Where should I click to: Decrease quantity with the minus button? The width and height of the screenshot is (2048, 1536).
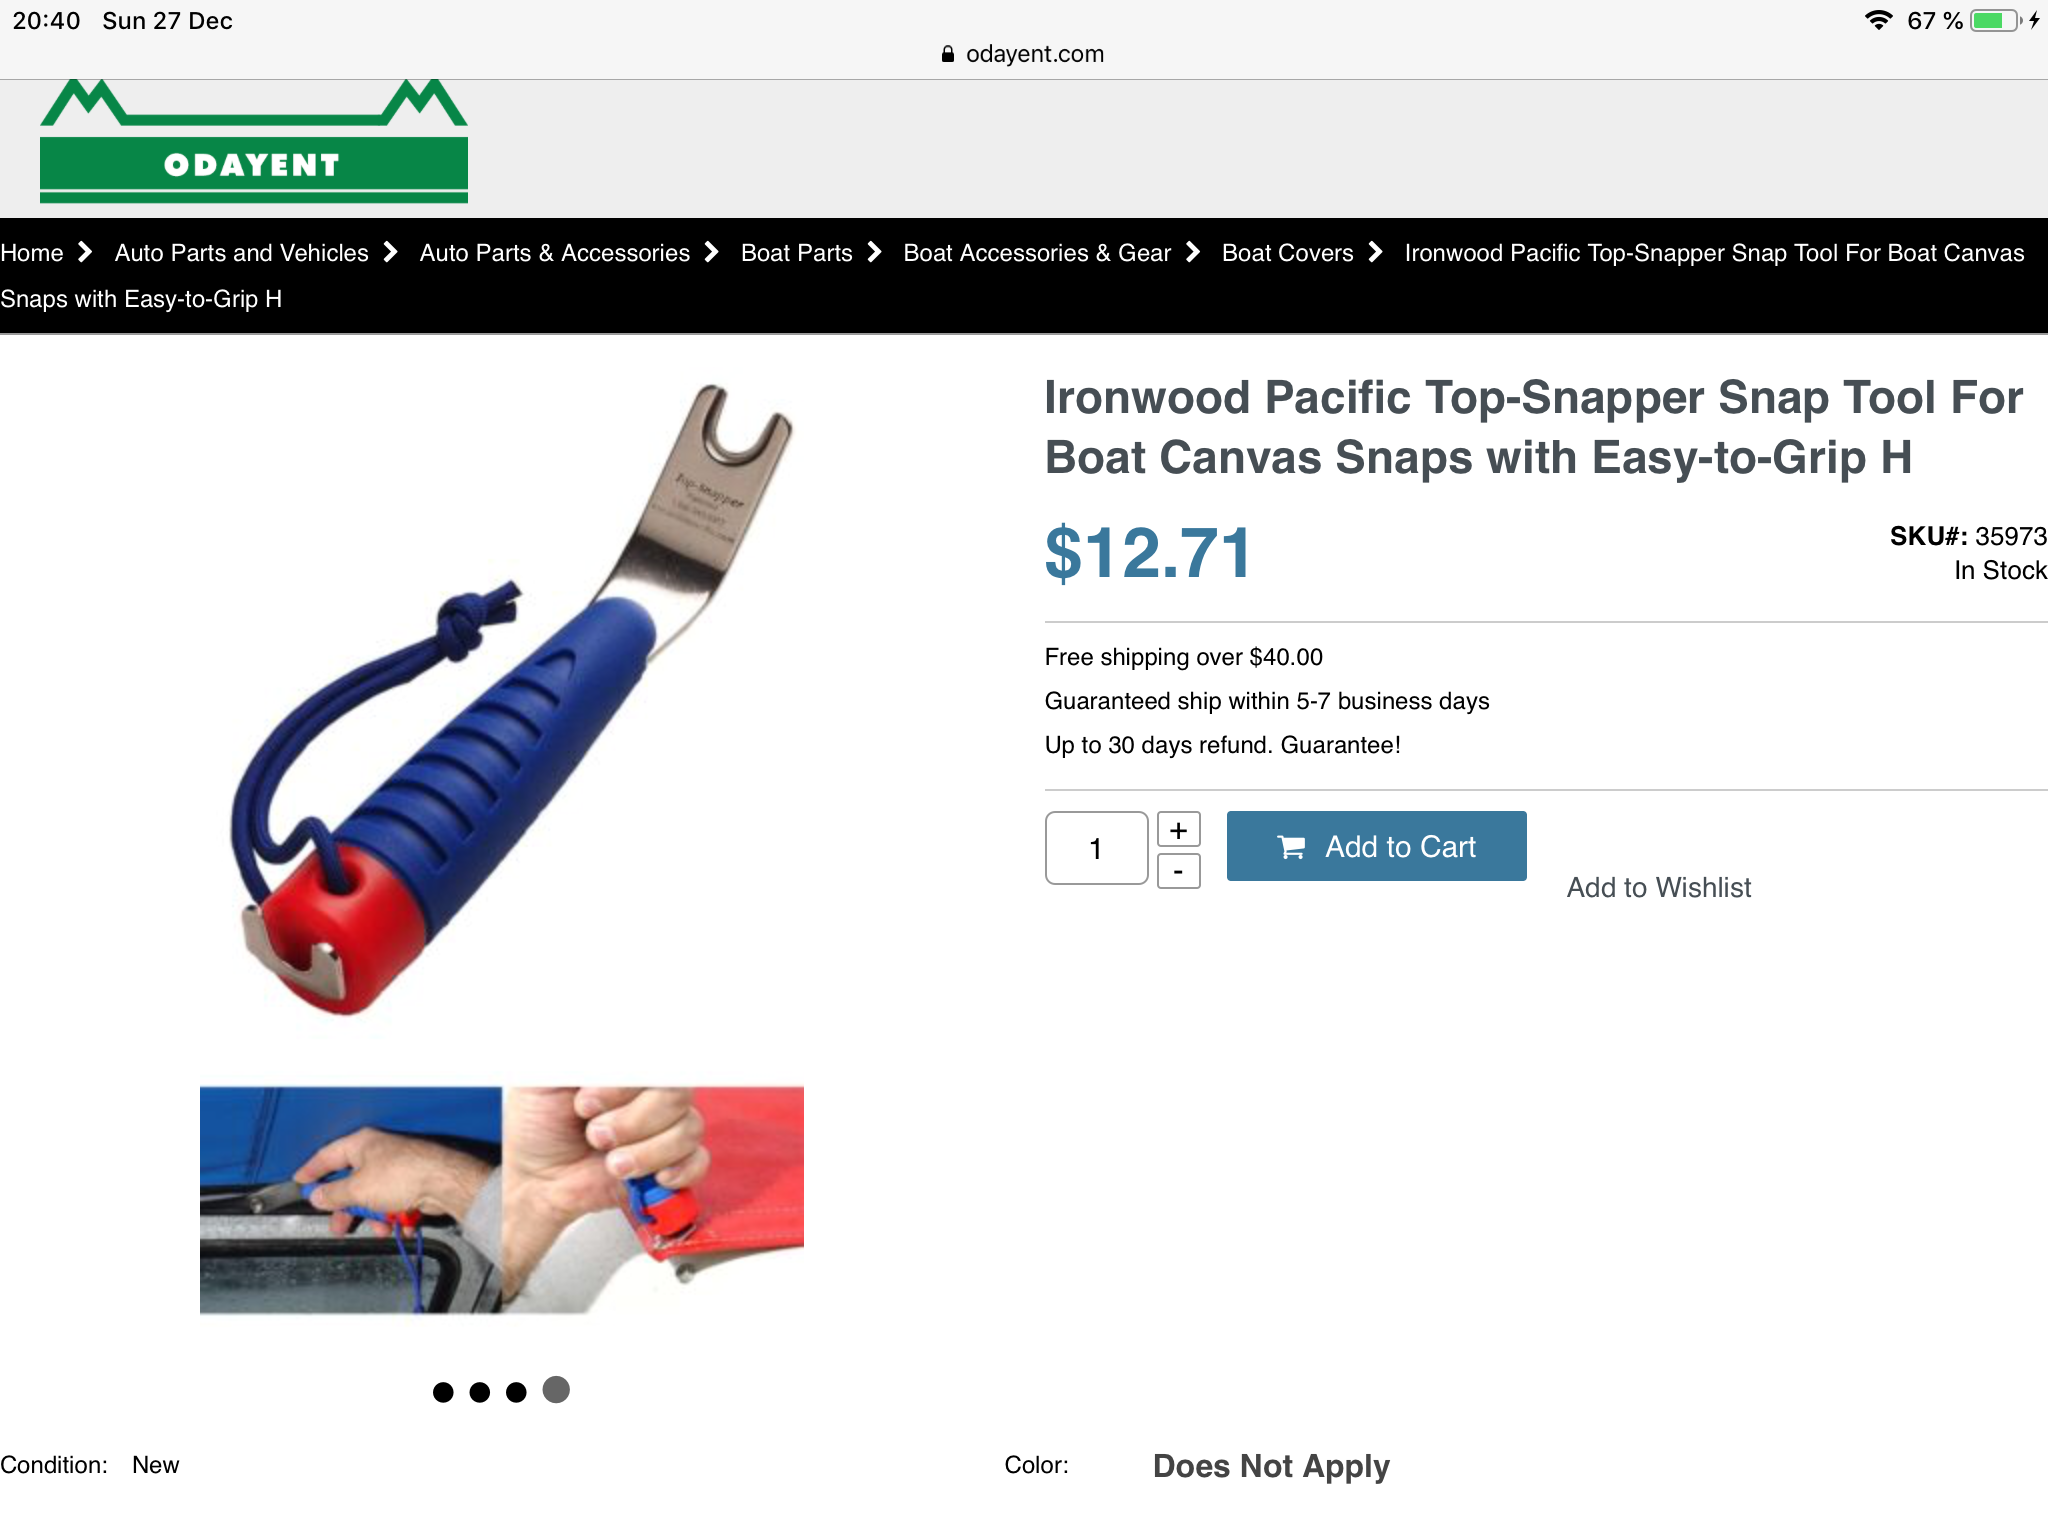point(1179,871)
